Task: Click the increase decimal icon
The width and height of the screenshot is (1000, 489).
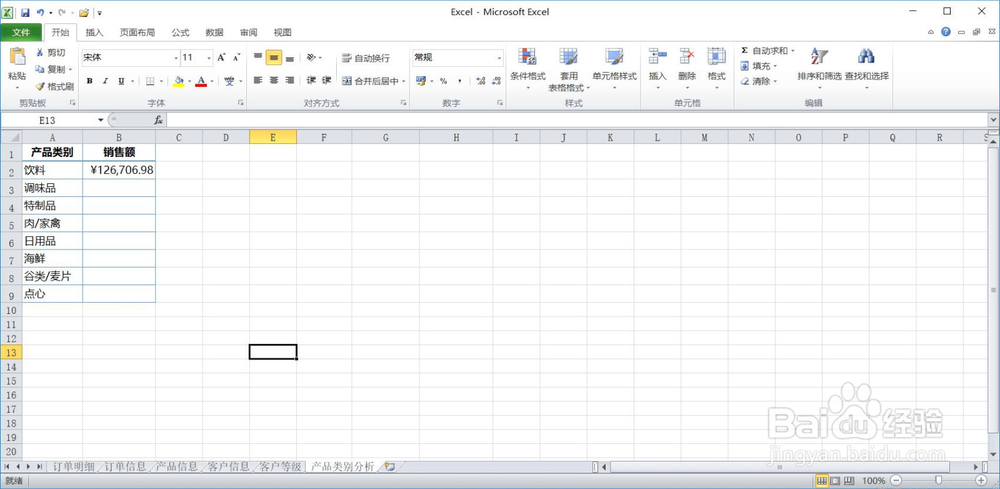Action: click(481, 81)
